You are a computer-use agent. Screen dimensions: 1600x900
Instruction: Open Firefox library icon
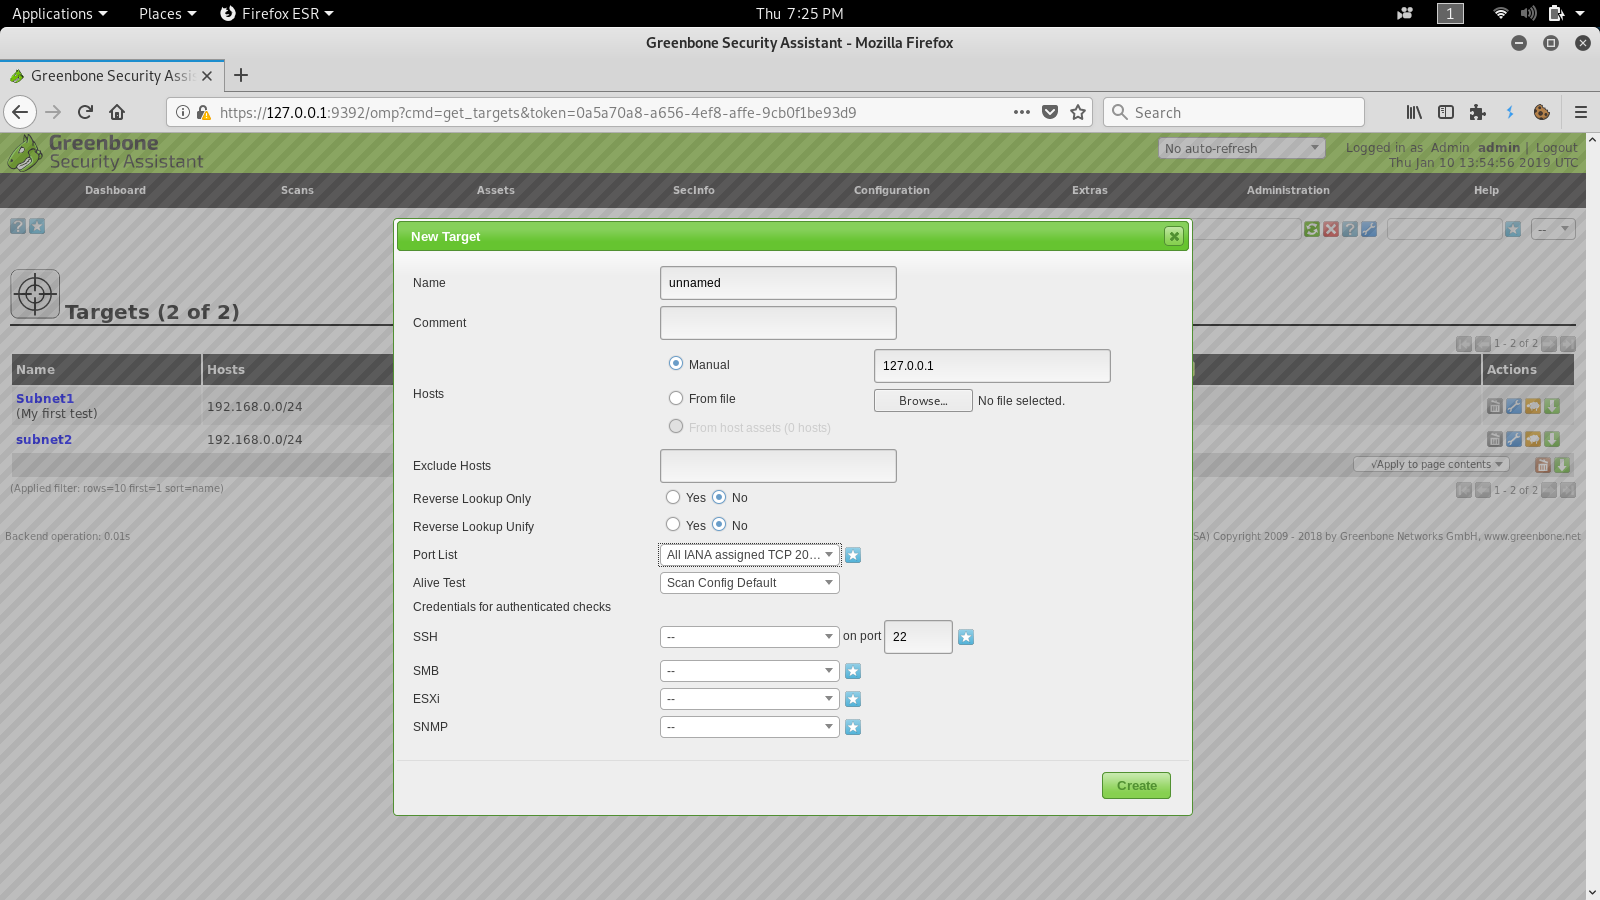(x=1414, y=112)
